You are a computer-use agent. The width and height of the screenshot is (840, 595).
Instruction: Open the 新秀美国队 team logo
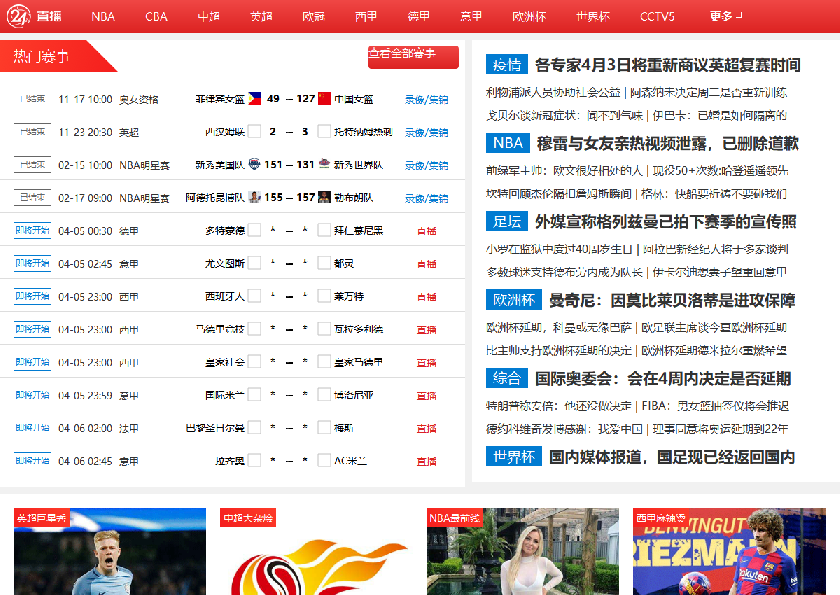[254, 164]
